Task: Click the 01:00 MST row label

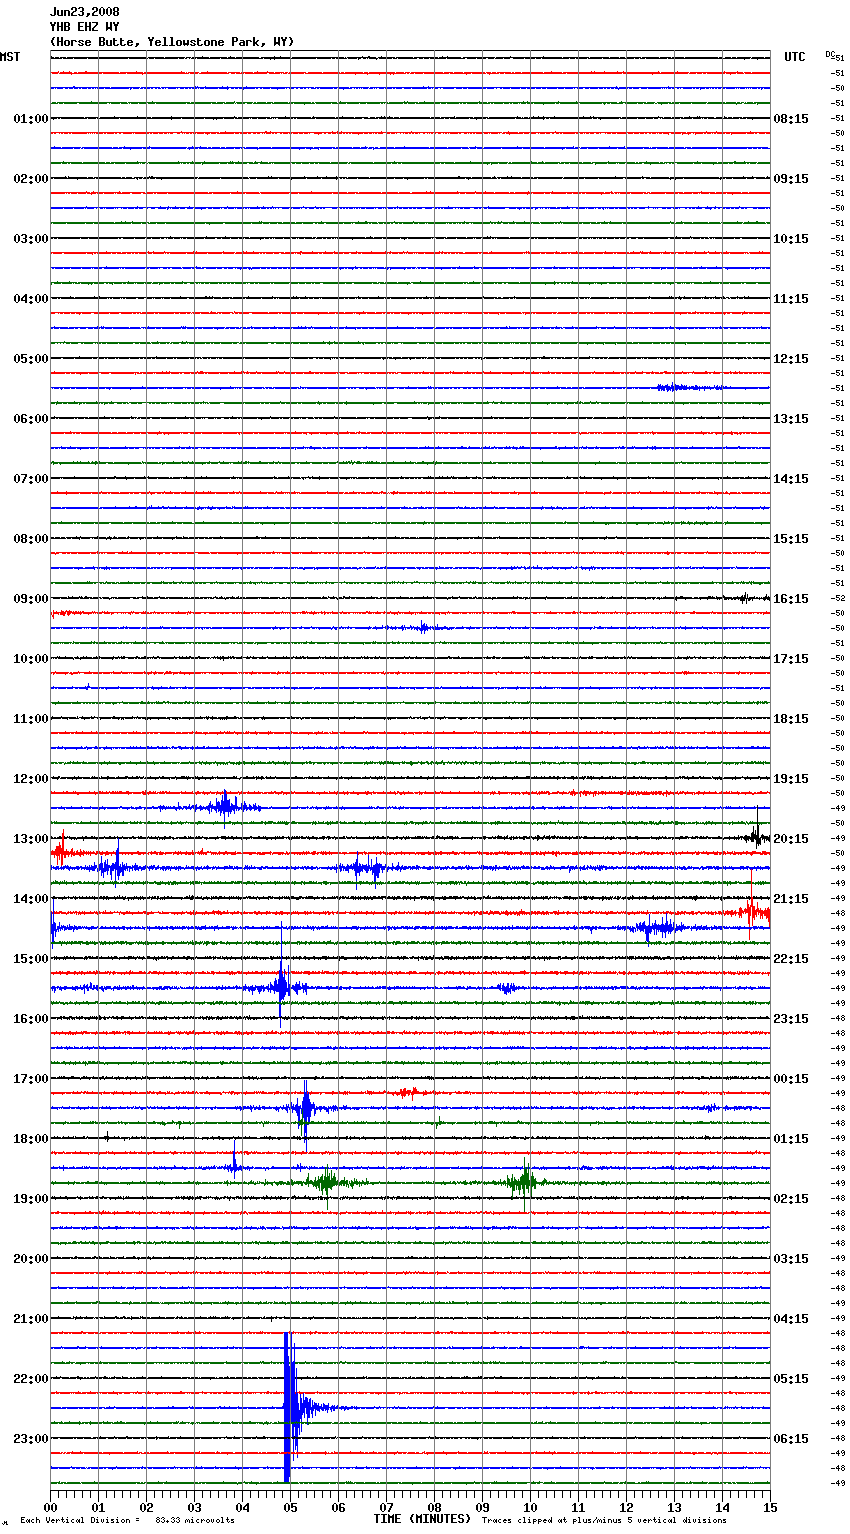Action: pos(31,119)
